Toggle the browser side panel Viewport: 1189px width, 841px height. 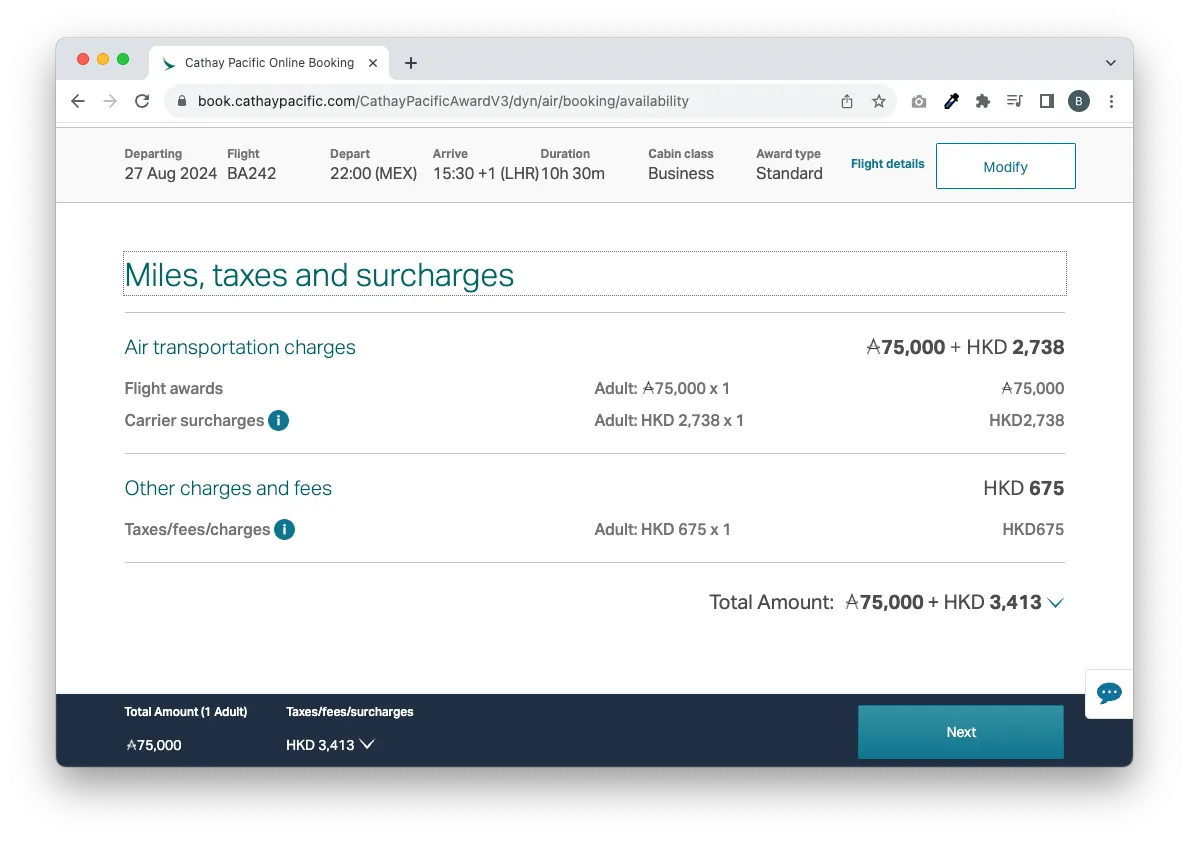(1046, 101)
